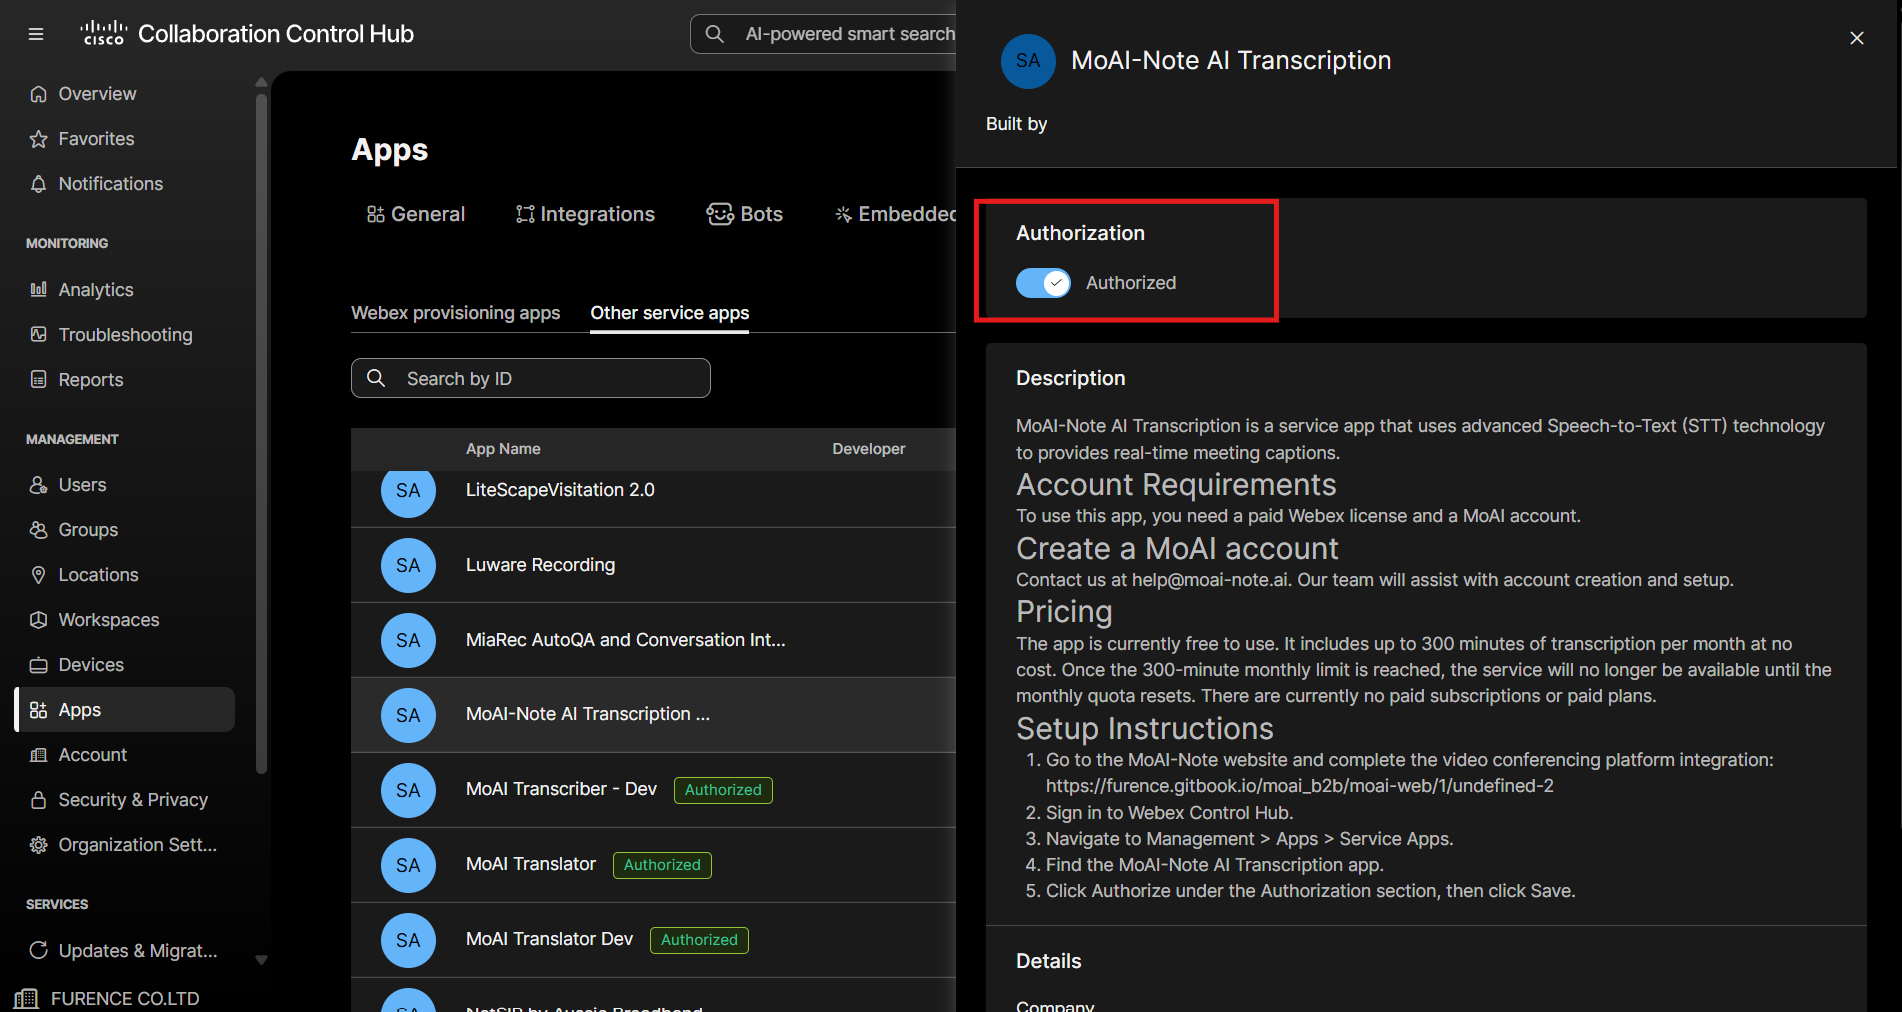Open Notifications bell icon
Screen dimensions: 1902x1012
click(39, 184)
